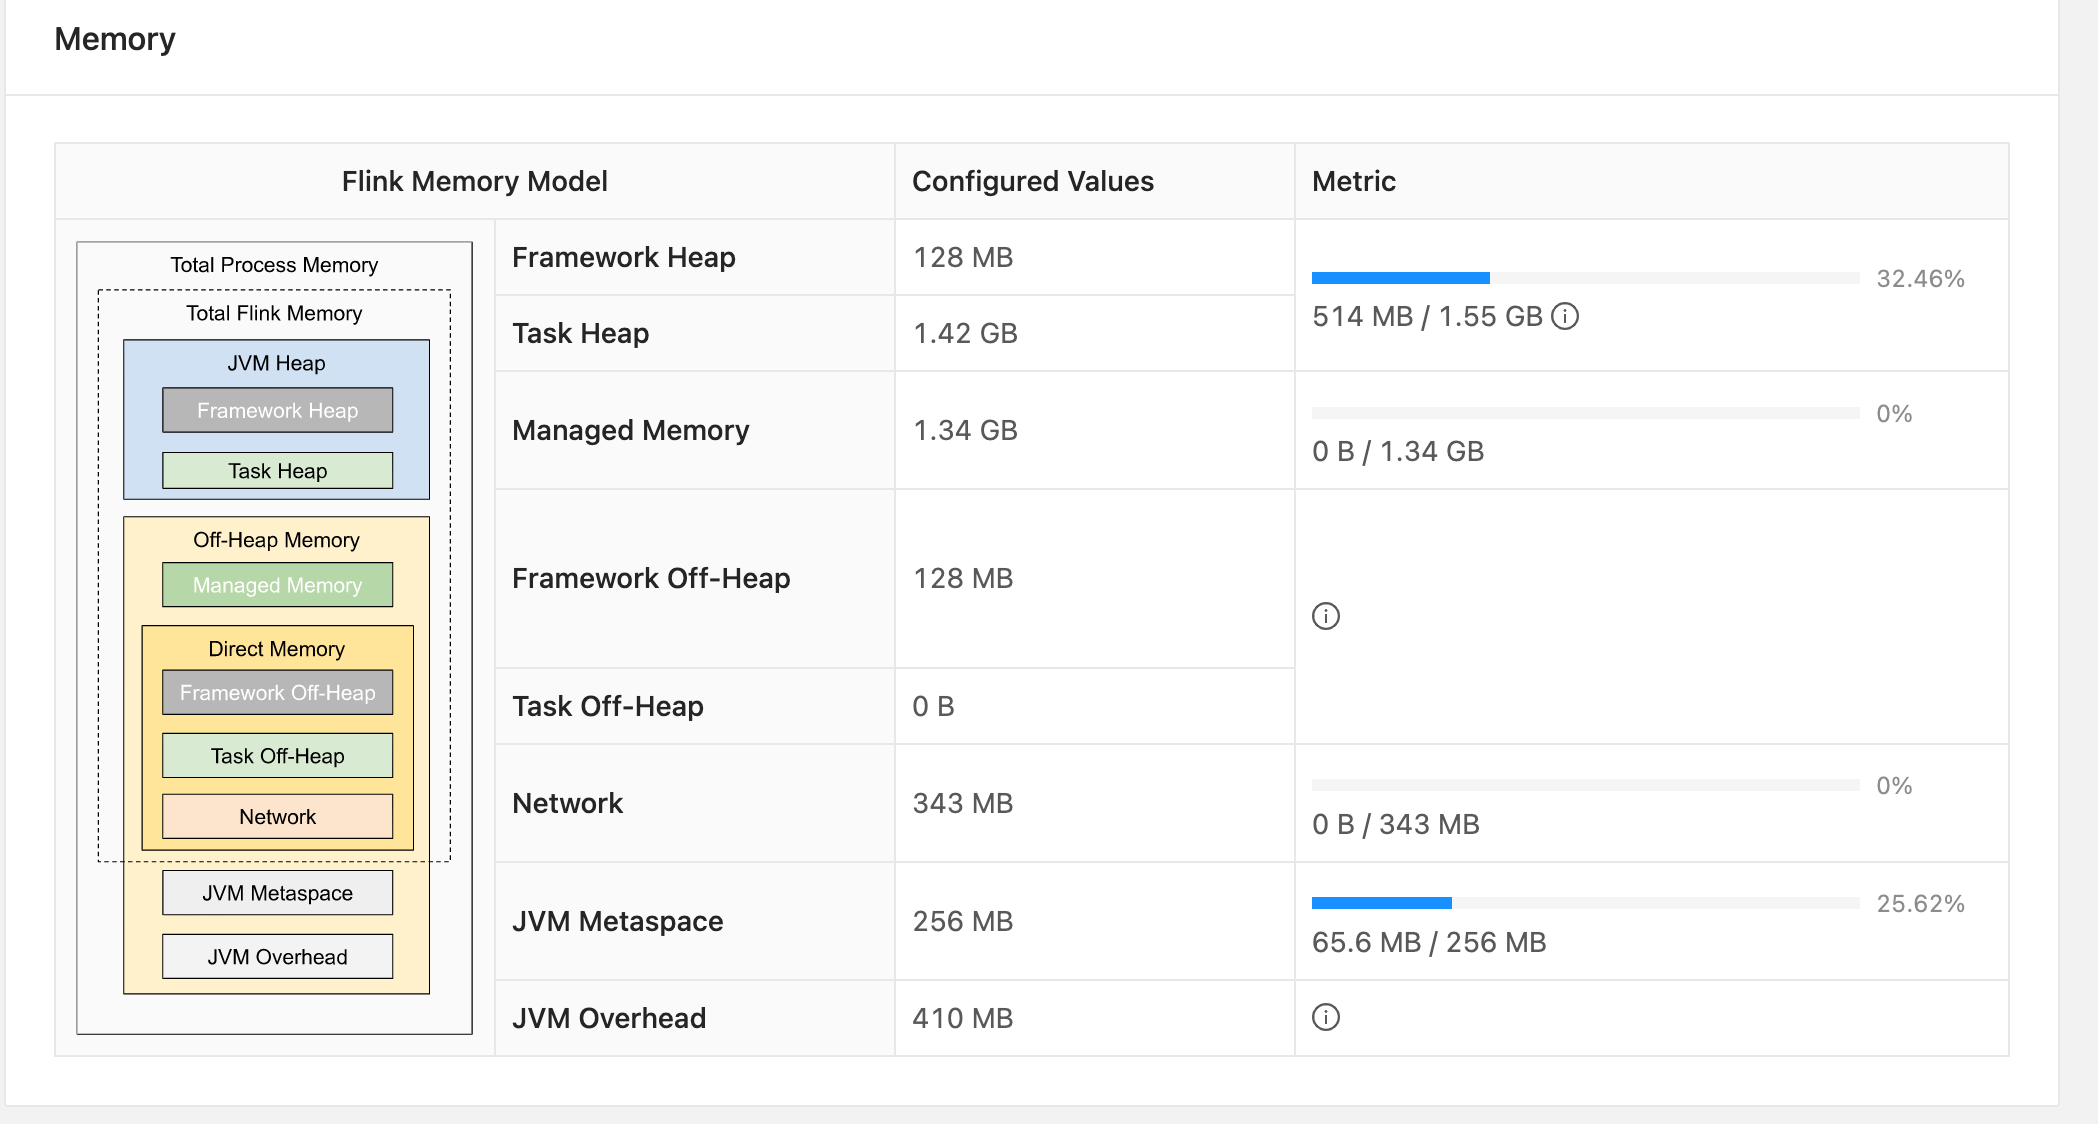The height and width of the screenshot is (1124, 2098).
Task: Click the 1.34 GB configured Managed Memory value
Action: pos(965,430)
